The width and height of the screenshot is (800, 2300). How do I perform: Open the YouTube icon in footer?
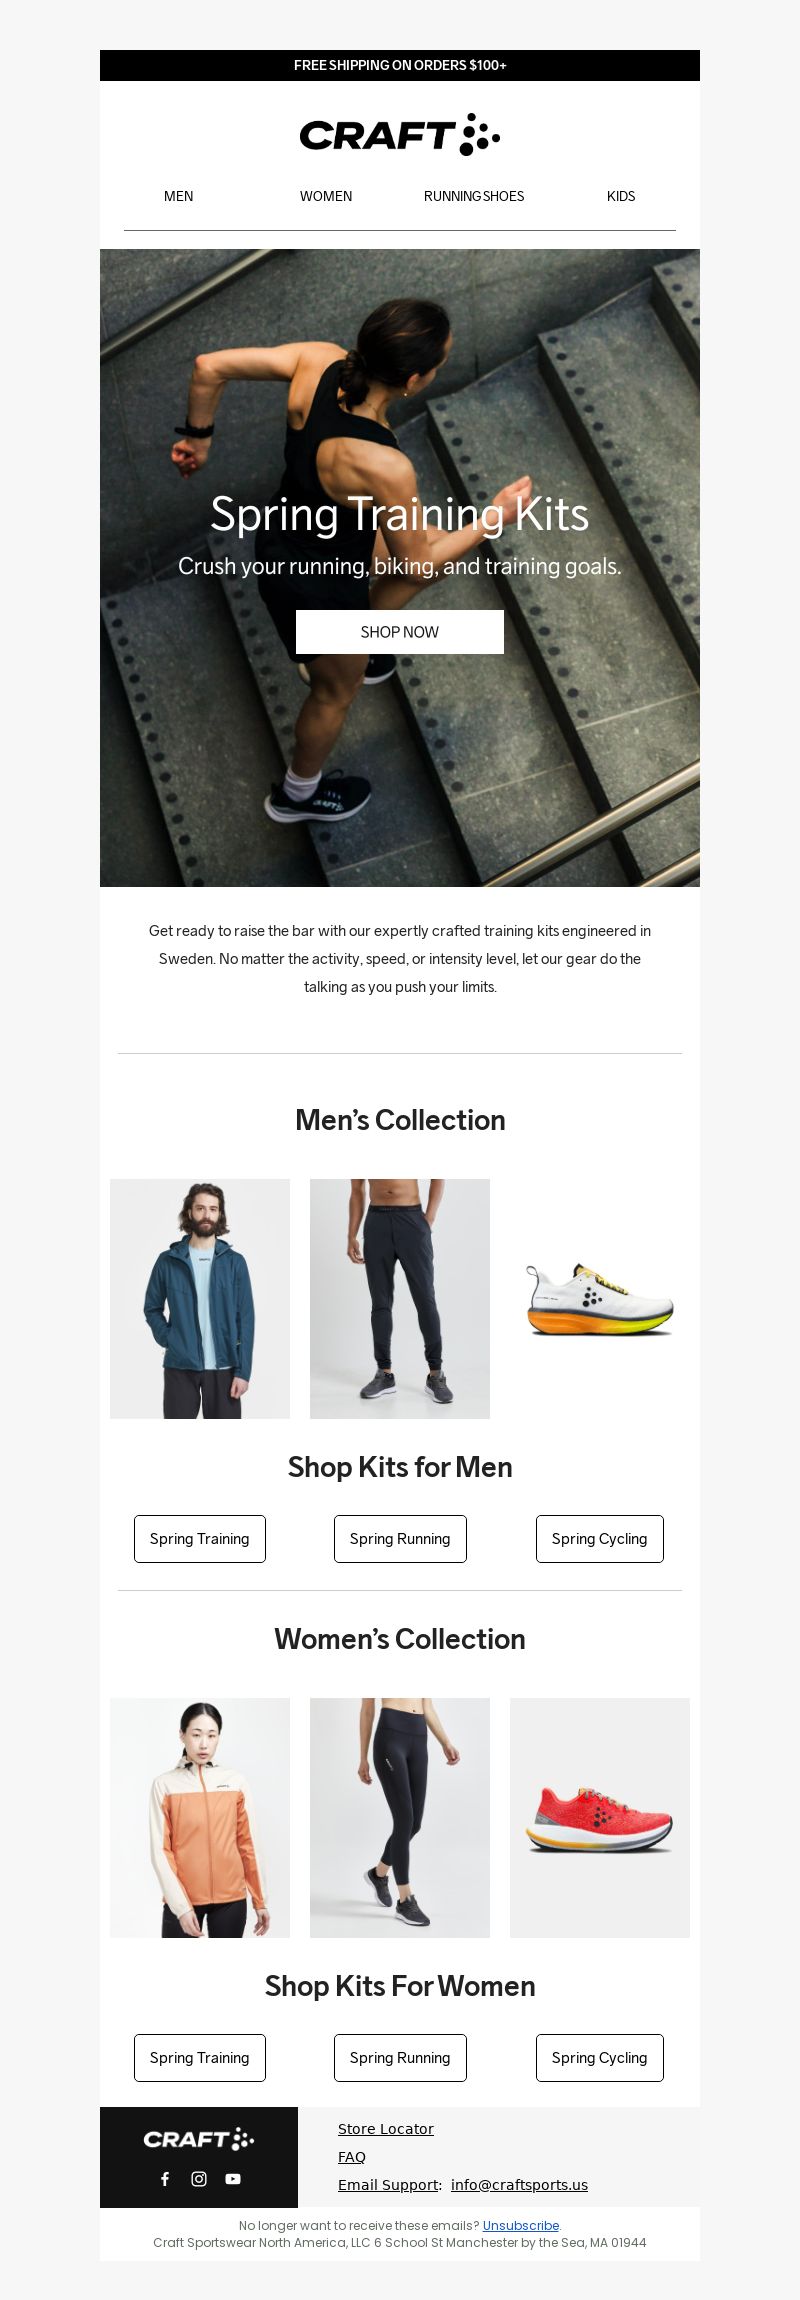233,2178
